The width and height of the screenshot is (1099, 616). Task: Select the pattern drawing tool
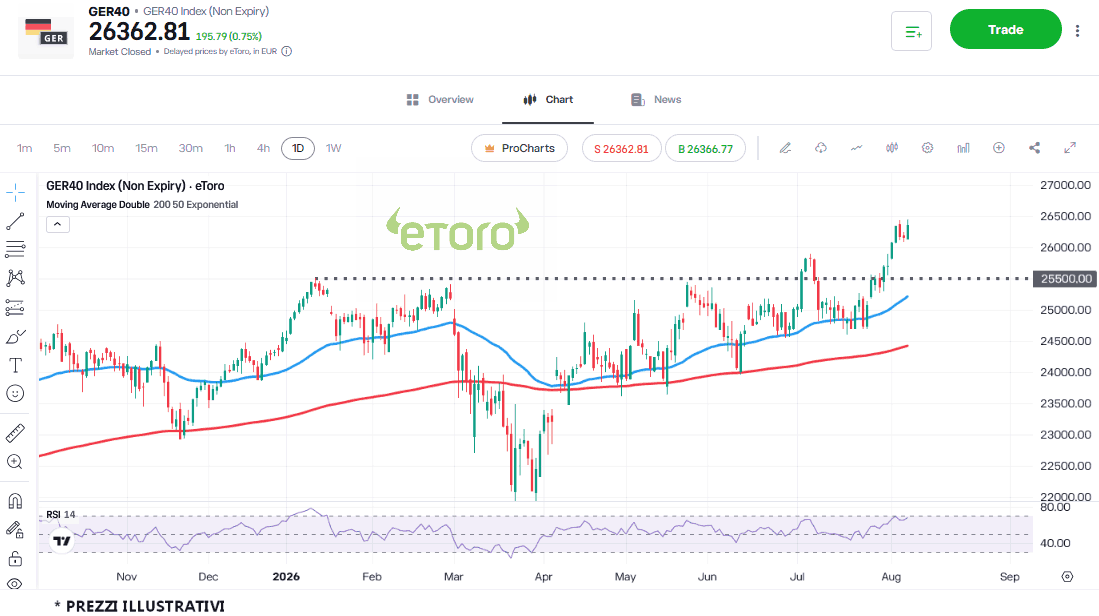15,278
